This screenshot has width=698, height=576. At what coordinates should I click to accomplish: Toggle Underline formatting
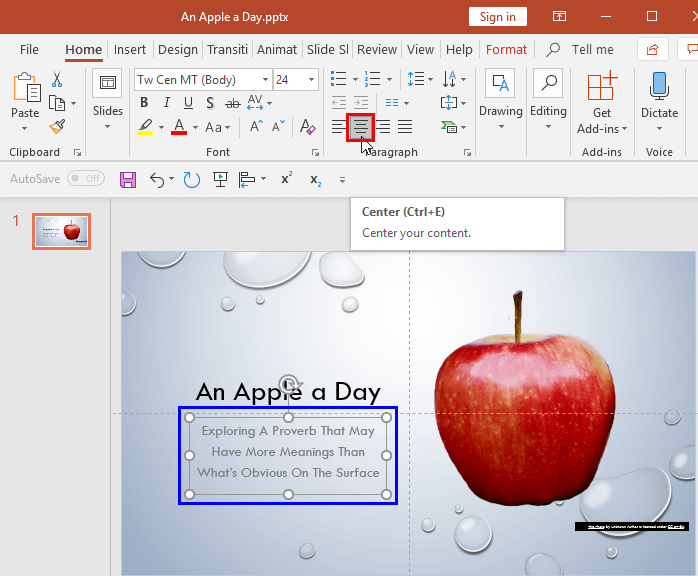tap(187, 103)
